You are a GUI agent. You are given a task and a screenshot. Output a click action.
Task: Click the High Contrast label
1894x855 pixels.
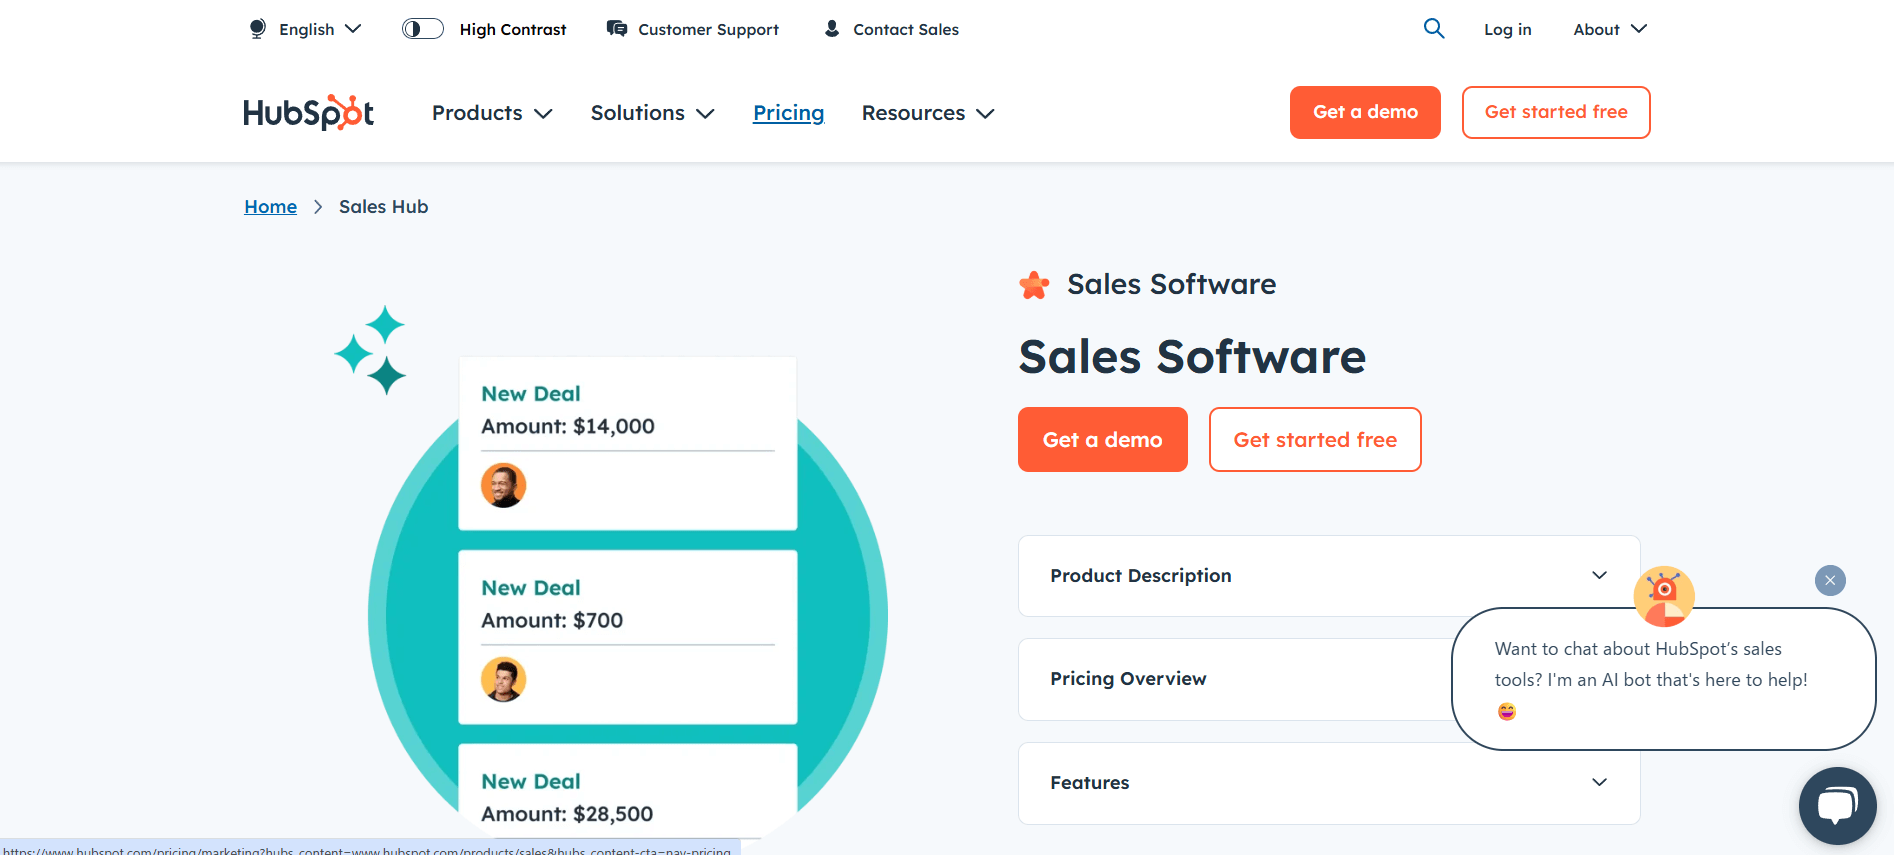(x=513, y=29)
